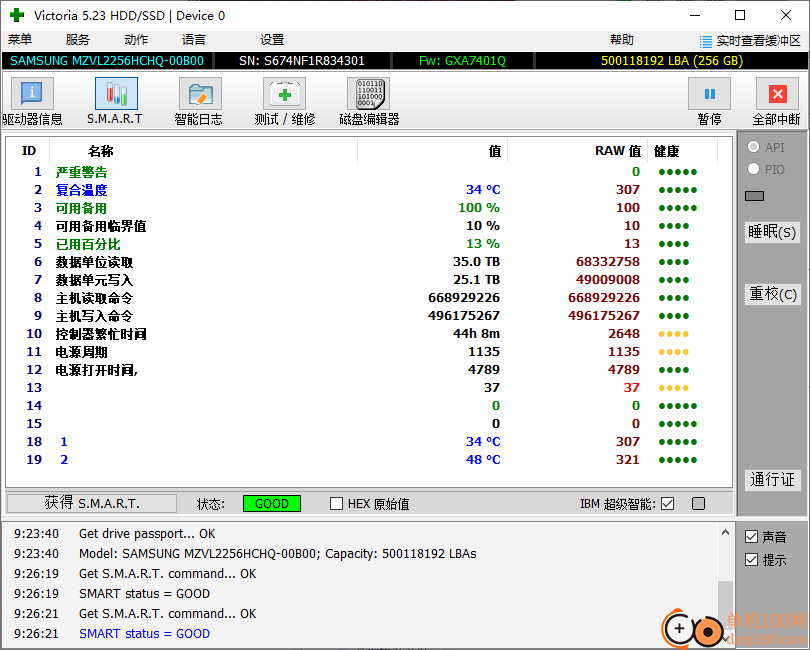
Task: Open the 动作 menu
Action: click(x=136, y=40)
